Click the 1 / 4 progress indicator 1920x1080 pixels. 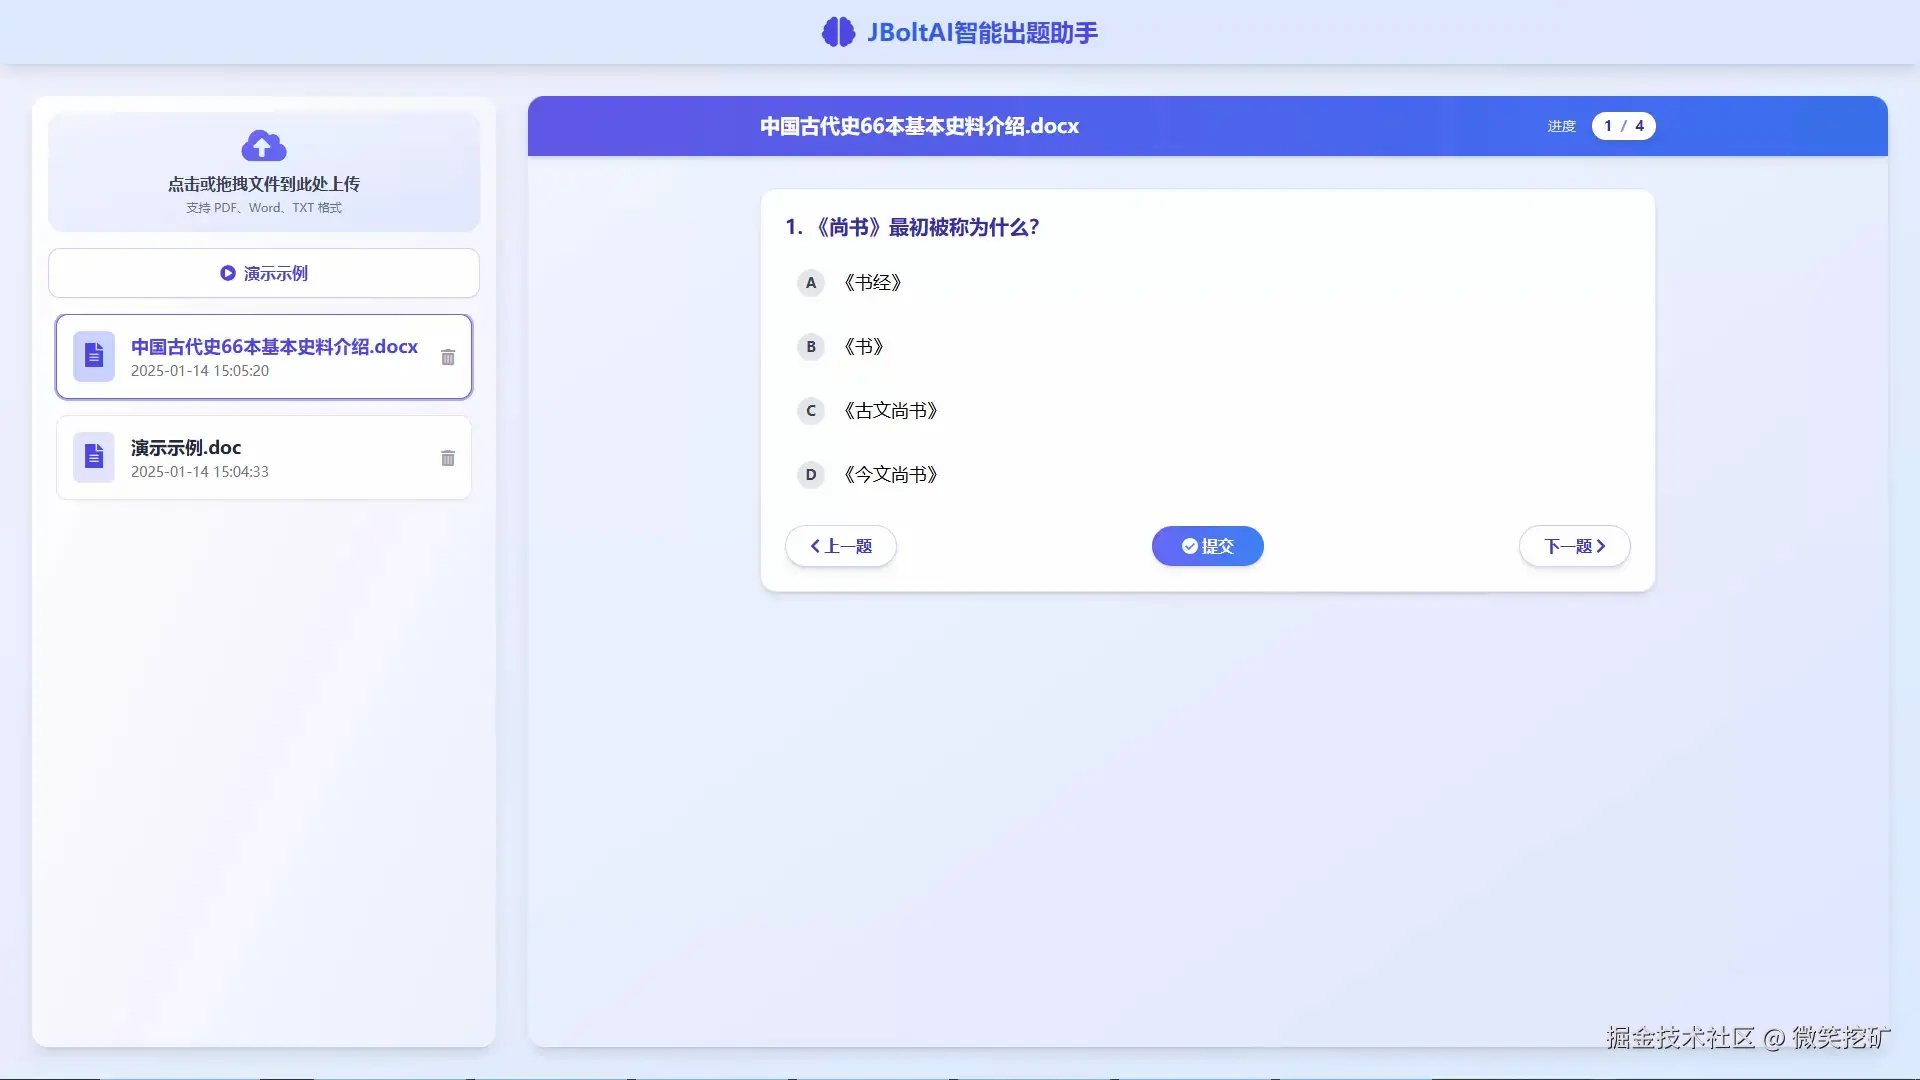pyautogui.click(x=1623, y=126)
